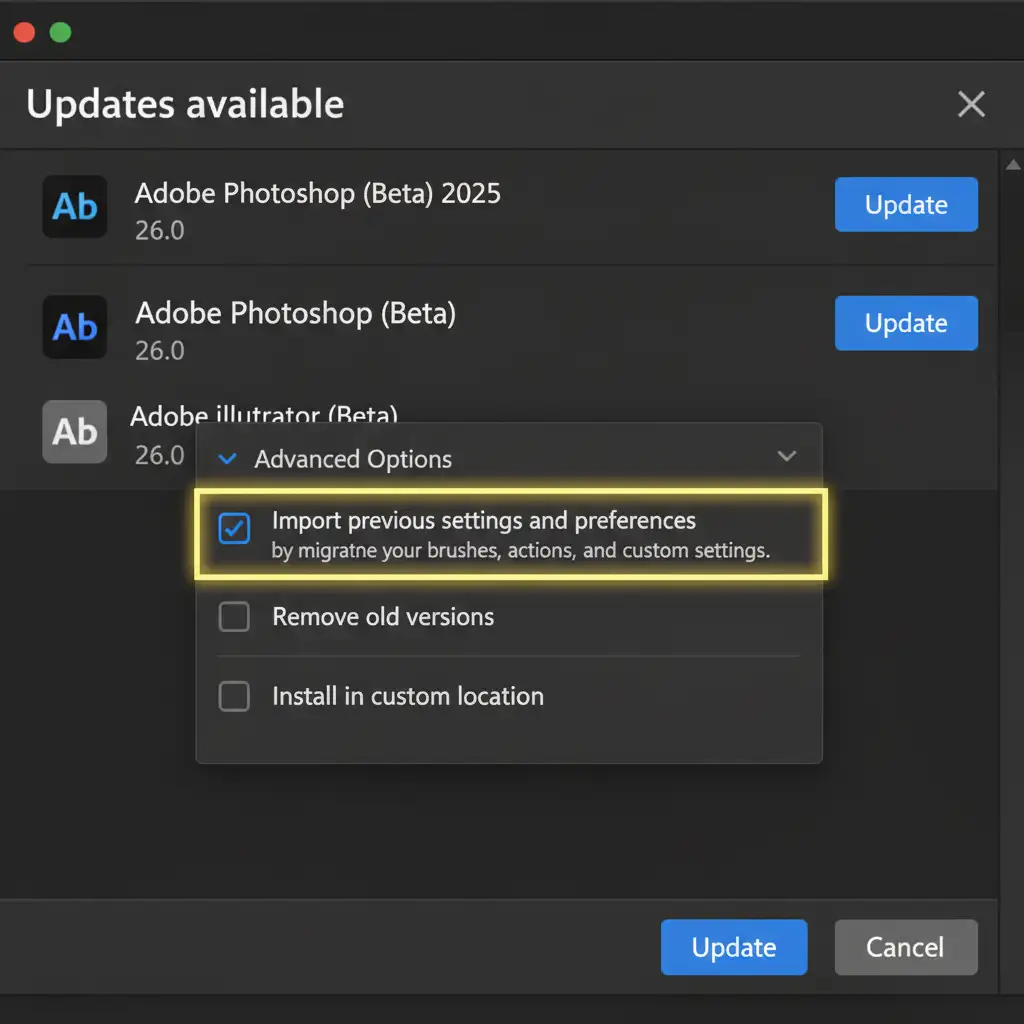Click the scrollbar up arrow in the update list
Screen dimensions: 1024x1024
click(x=1012, y=165)
